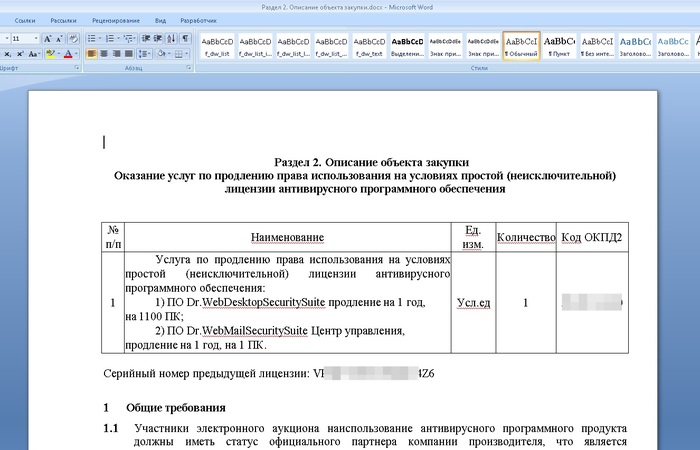This screenshot has width=700, height=450.
Task: Click the Clear Formatting icon
Action: tap(73, 38)
